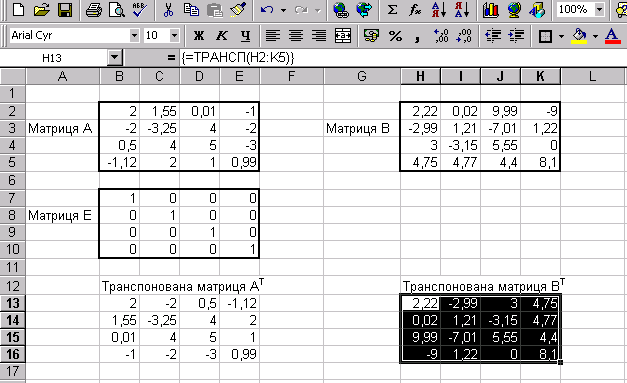Print the sheet with printer icon
627x383 pixels.
pos(94,9)
